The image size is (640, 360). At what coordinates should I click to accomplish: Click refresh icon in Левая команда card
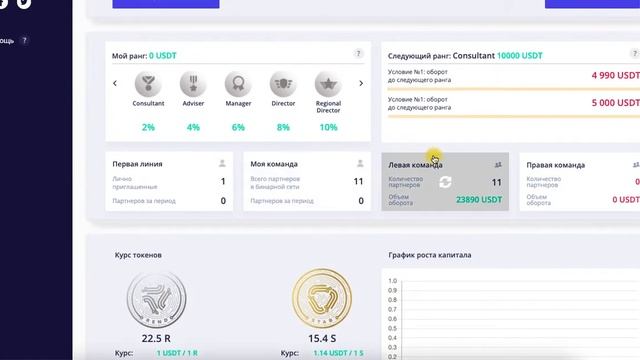coord(445,182)
